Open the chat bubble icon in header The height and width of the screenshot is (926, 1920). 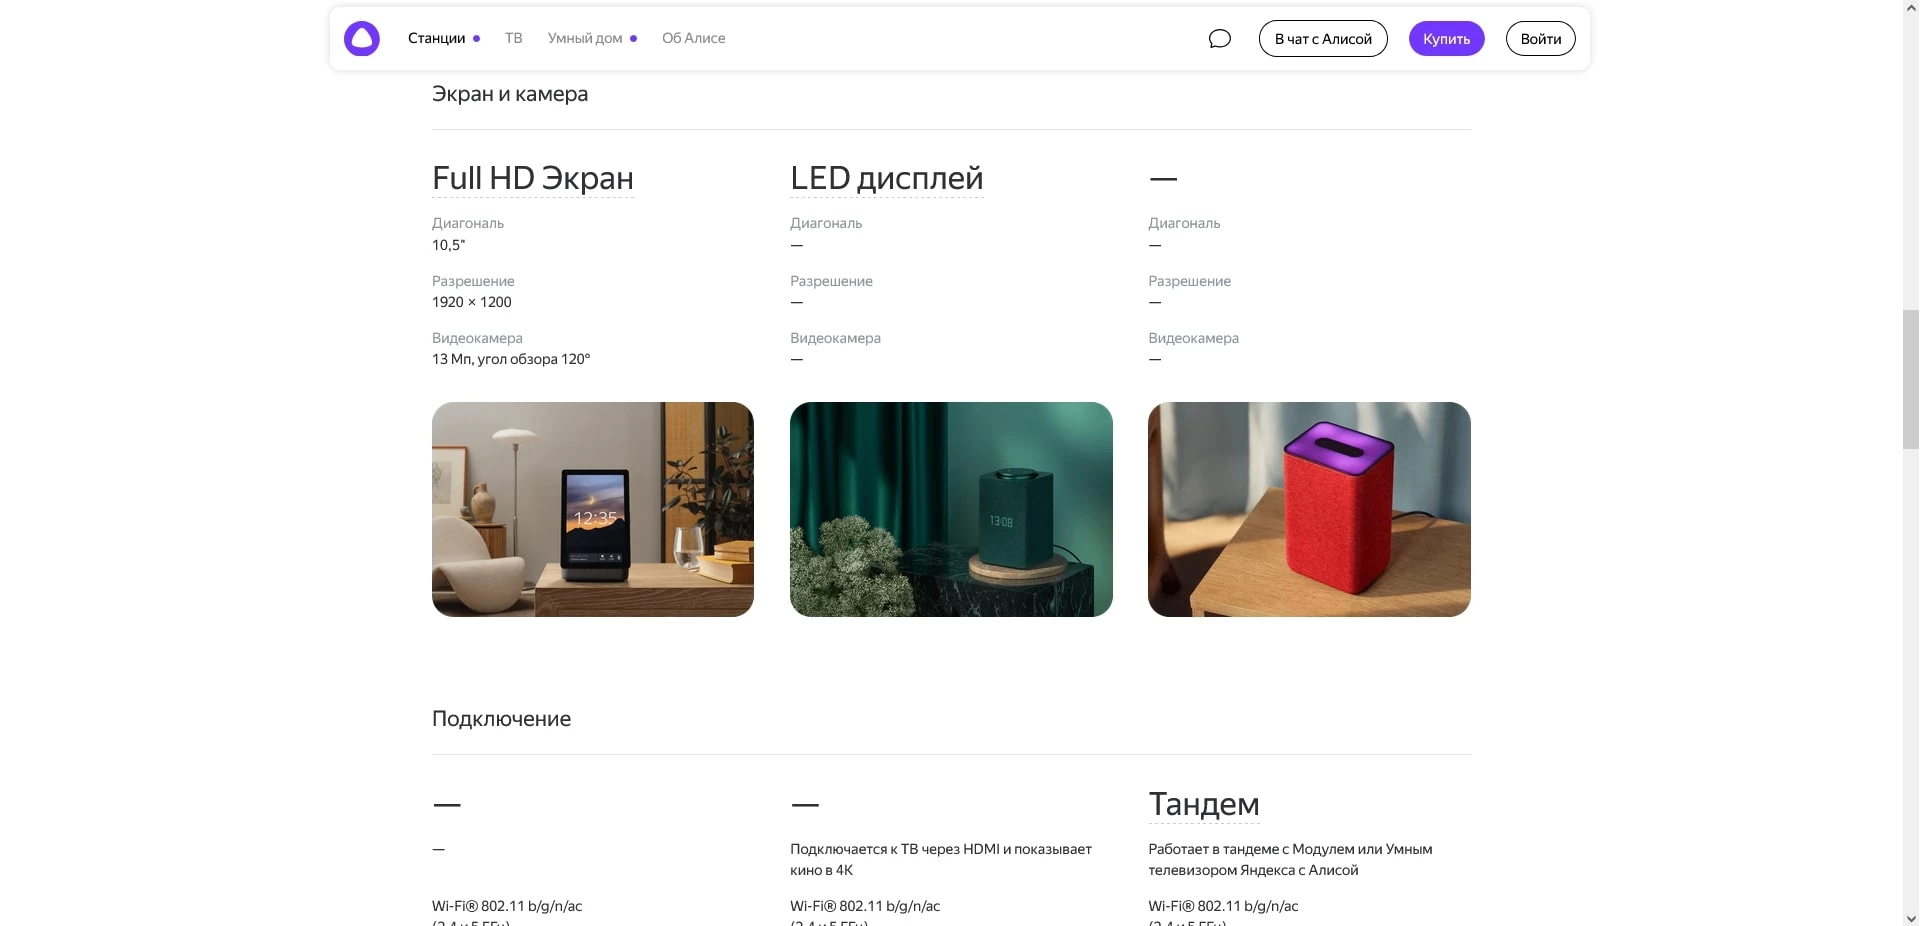click(1219, 39)
